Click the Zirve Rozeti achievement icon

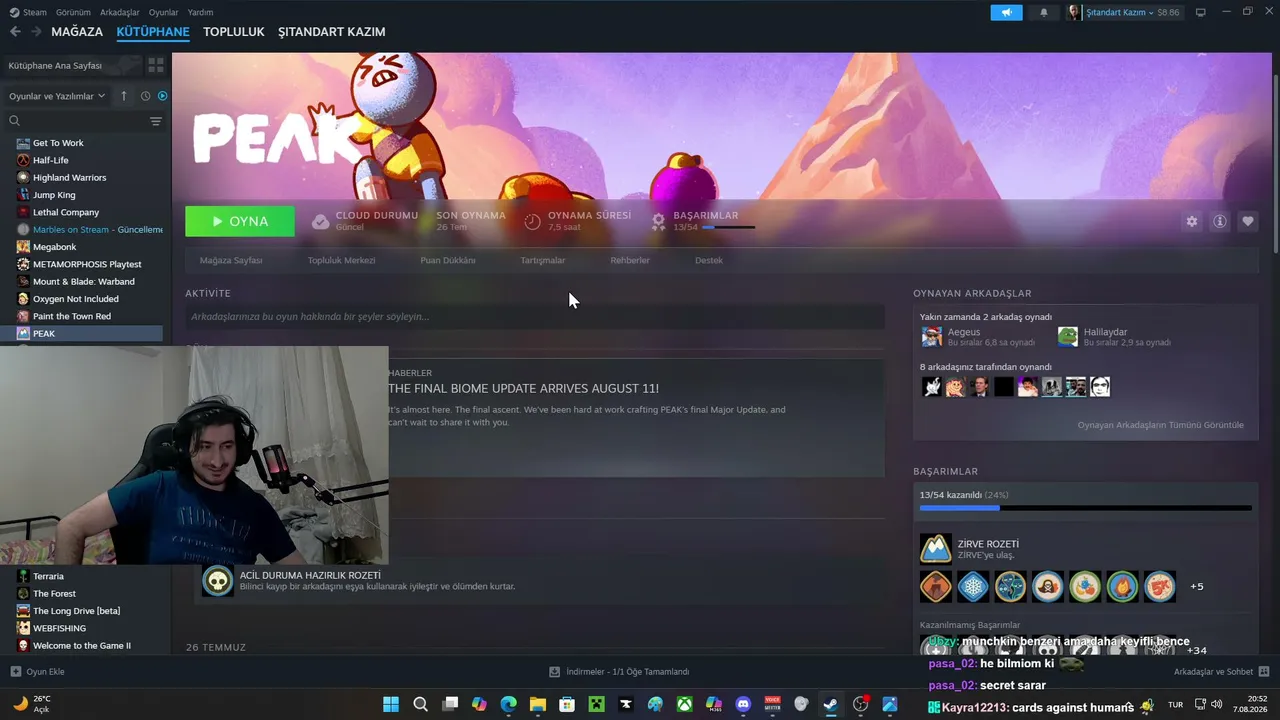936,548
